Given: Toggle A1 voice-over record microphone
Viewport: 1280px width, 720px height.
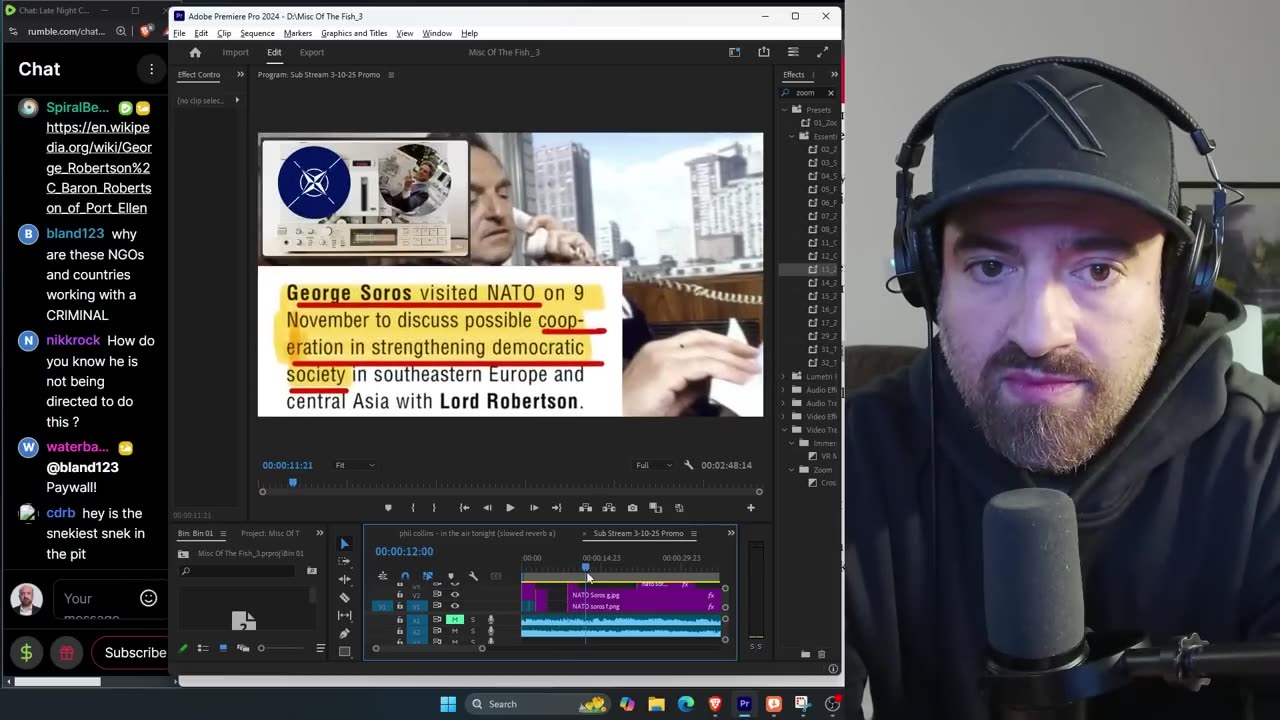Looking at the screenshot, I should [x=491, y=620].
